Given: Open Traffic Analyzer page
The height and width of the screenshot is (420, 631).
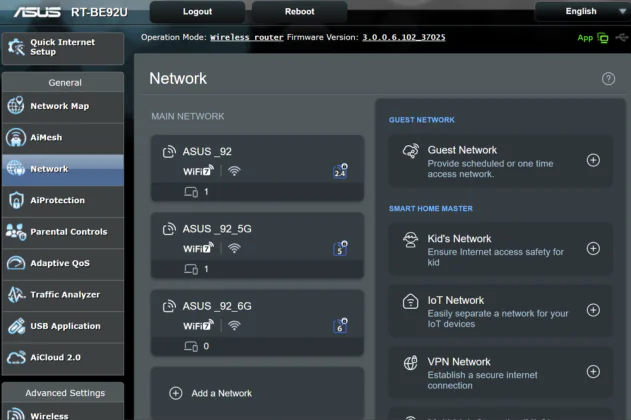Looking at the screenshot, I should pyautogui.click(x=63, y=295).
